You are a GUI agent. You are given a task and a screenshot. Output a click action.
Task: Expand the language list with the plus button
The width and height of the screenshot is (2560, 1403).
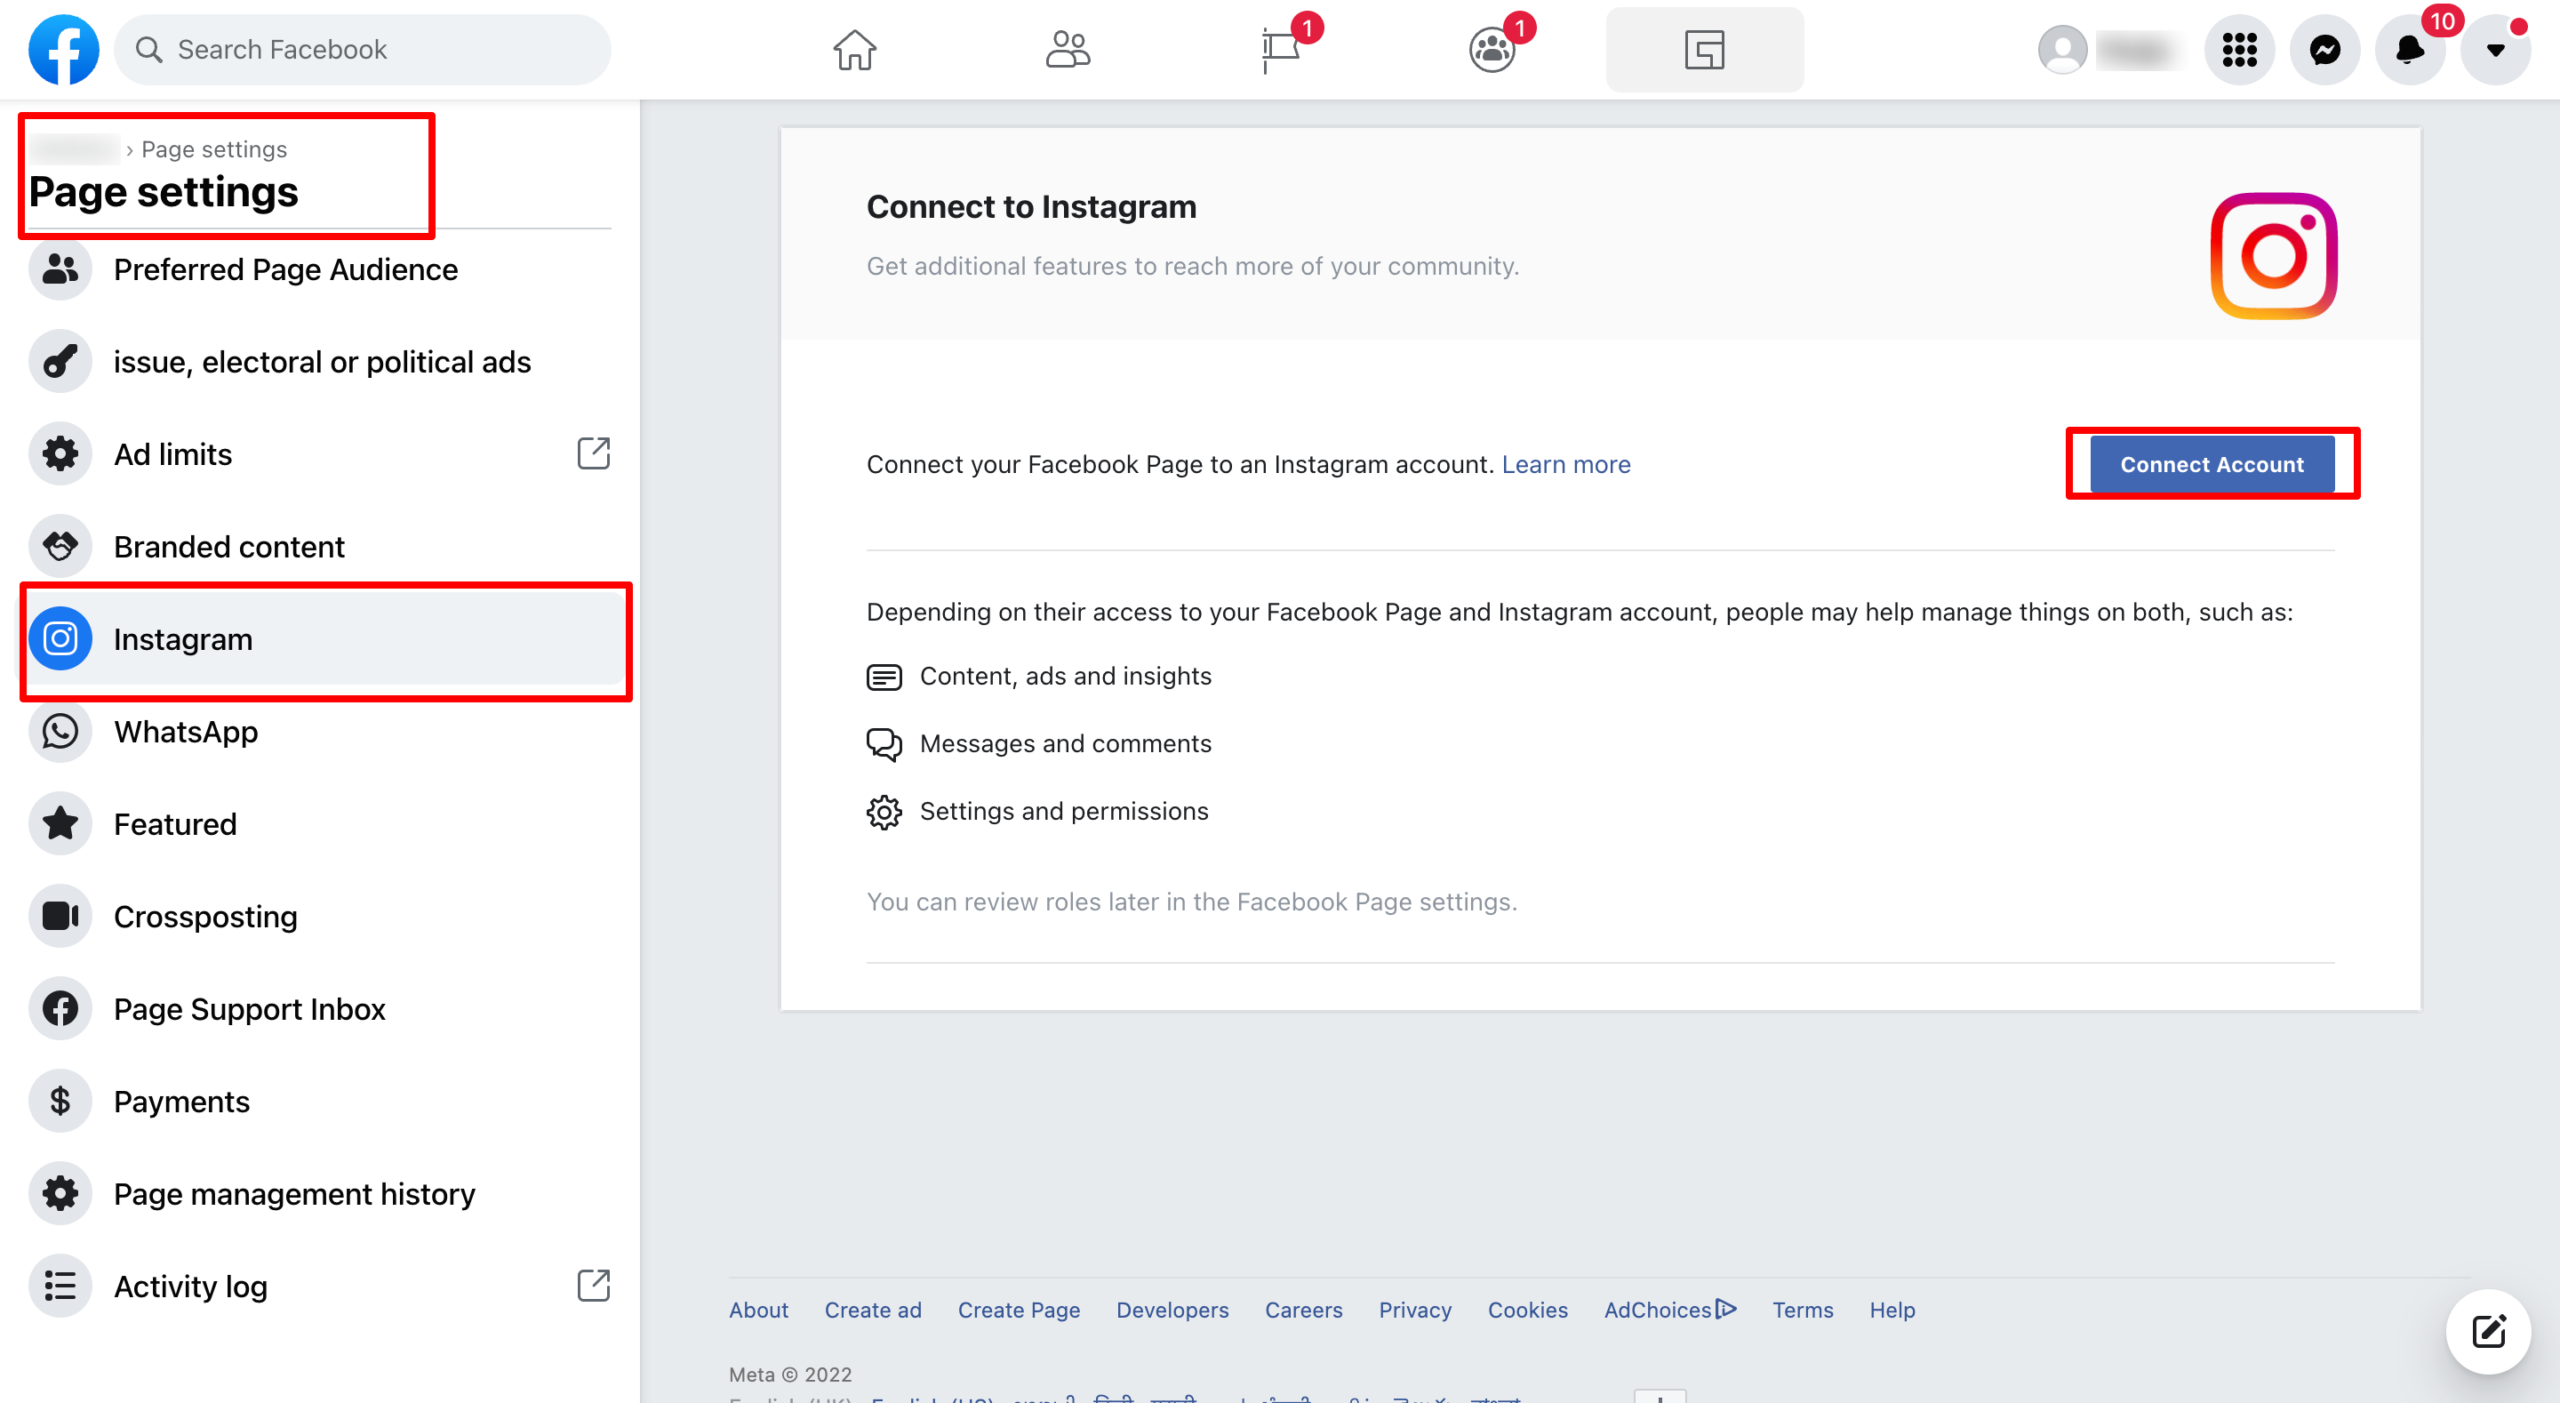click(1660, 1396)
